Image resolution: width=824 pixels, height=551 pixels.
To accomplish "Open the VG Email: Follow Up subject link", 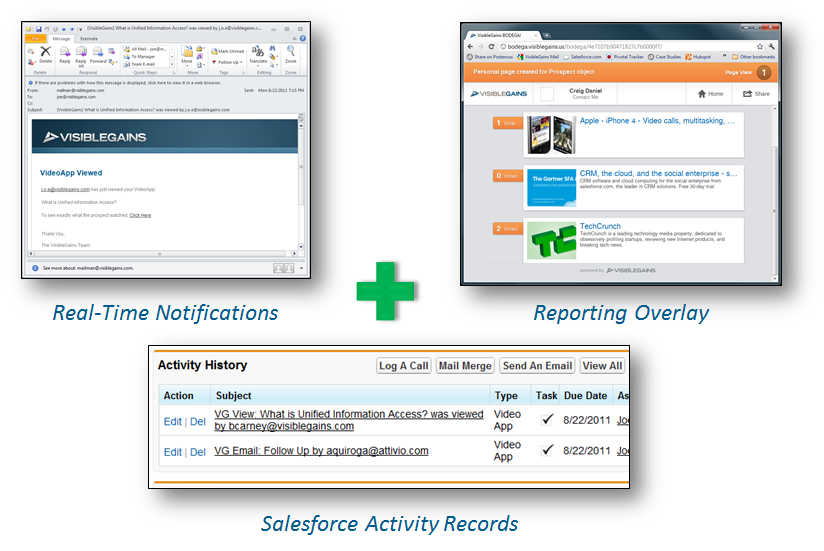I will point(321,451).
